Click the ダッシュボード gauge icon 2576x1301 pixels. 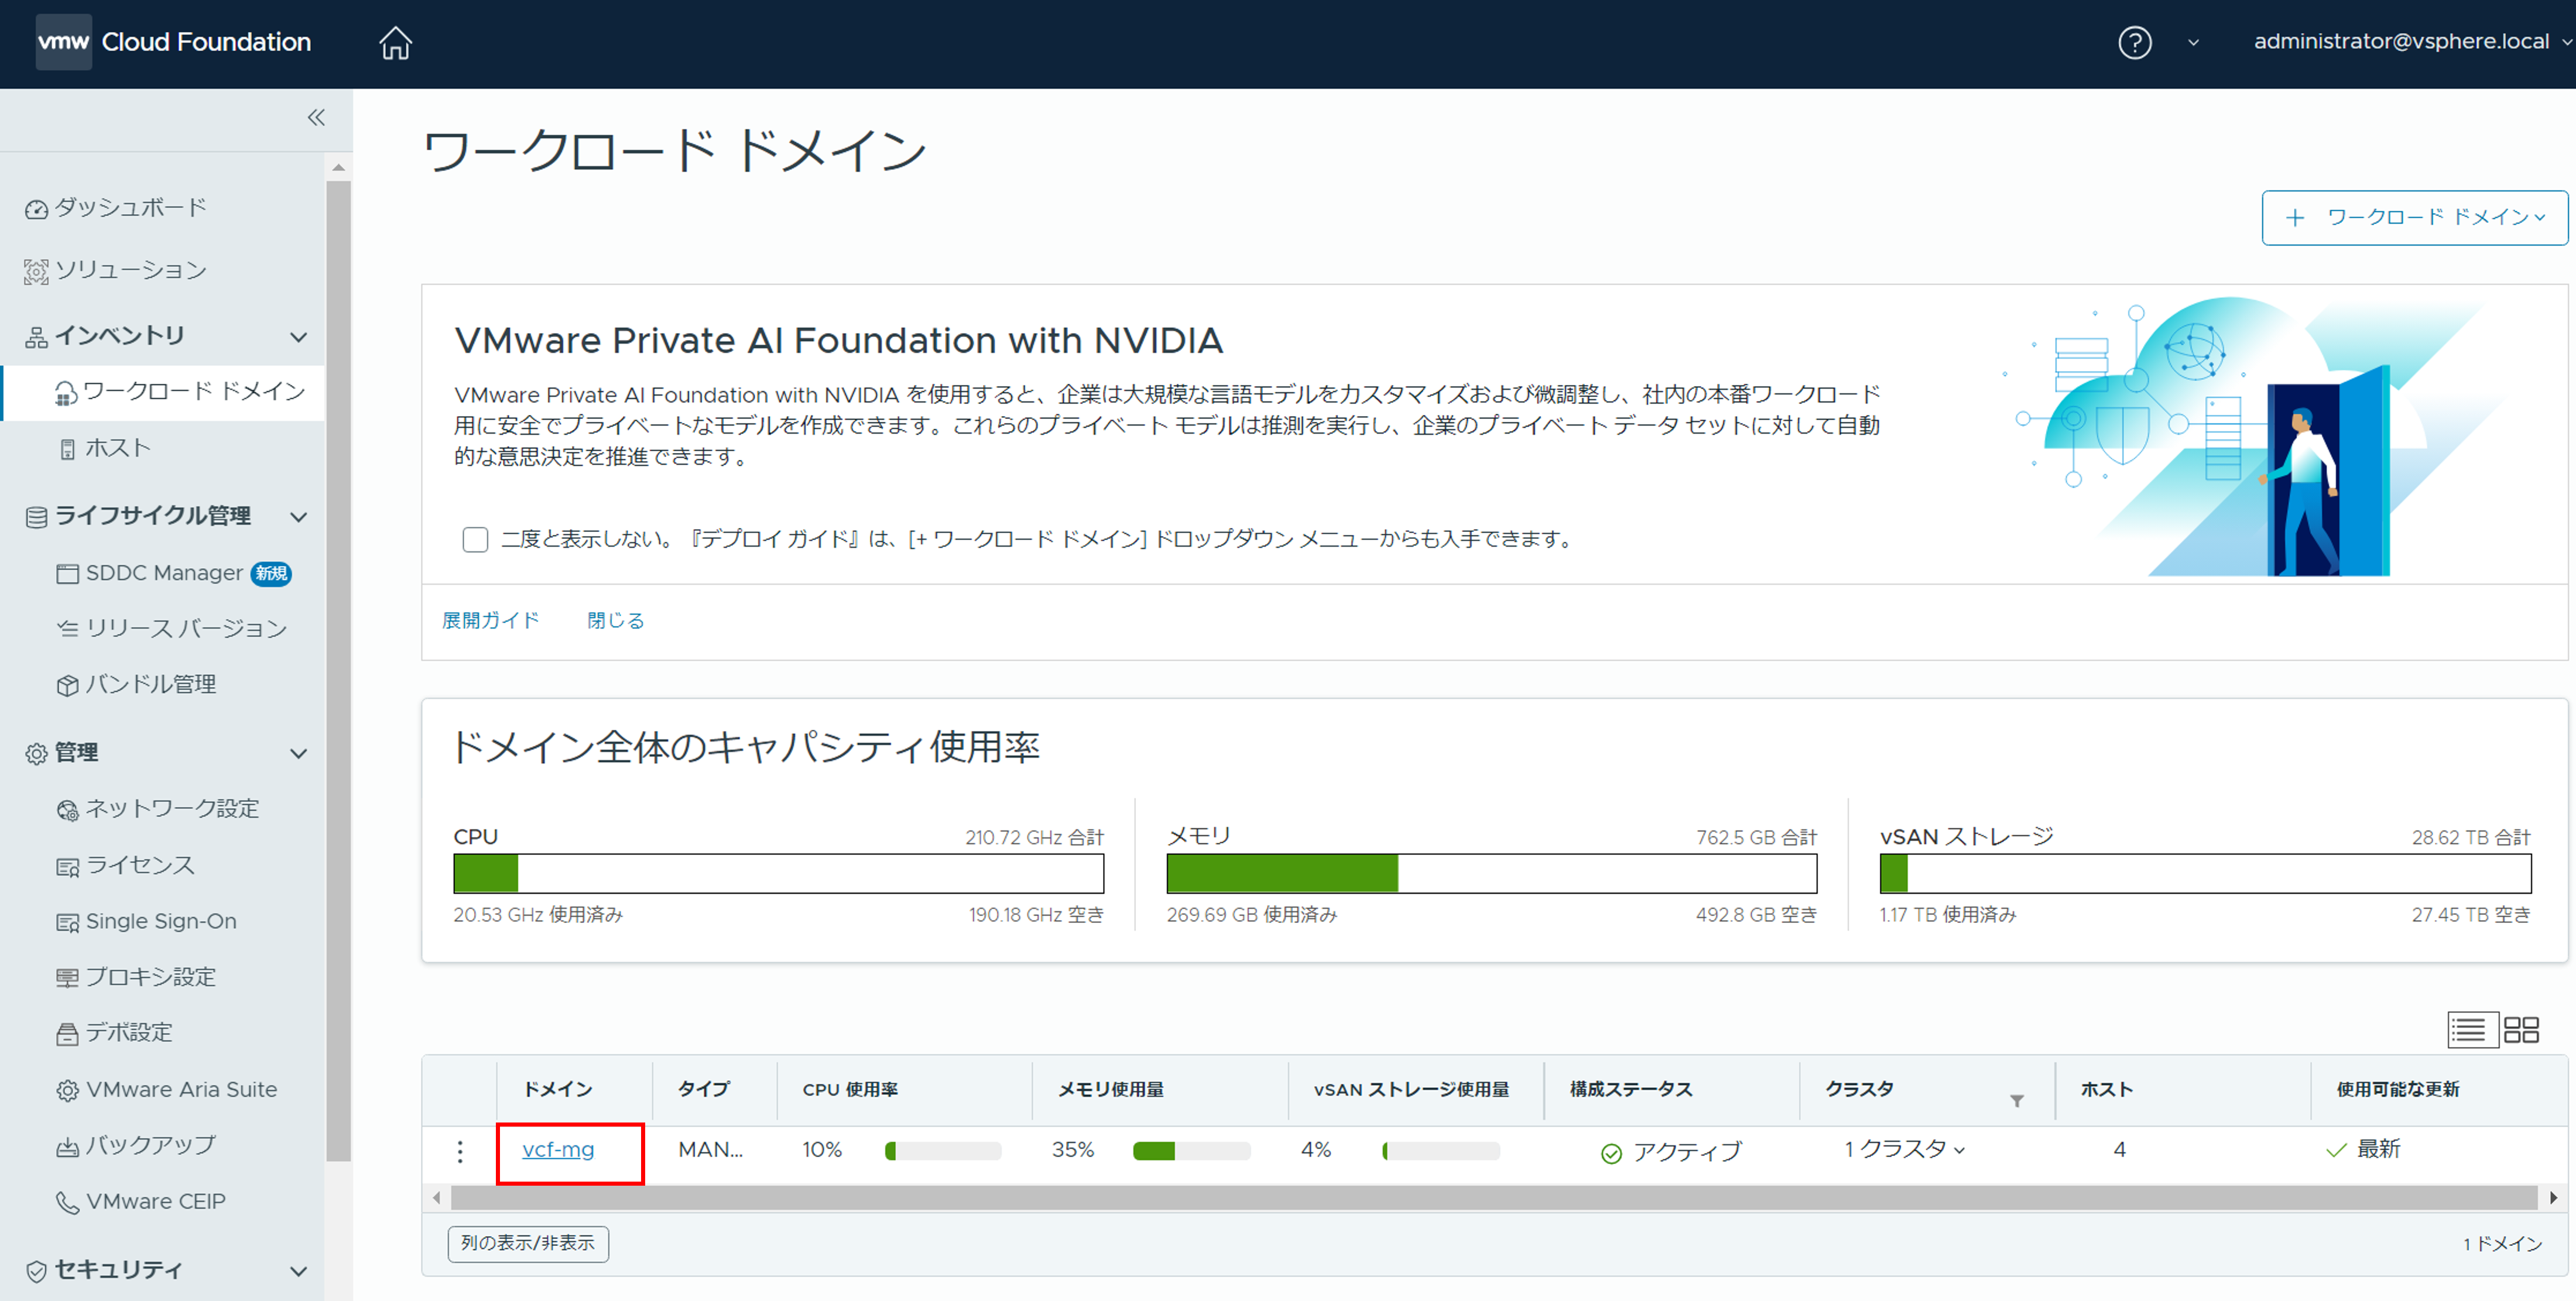(x=36, y=209)
